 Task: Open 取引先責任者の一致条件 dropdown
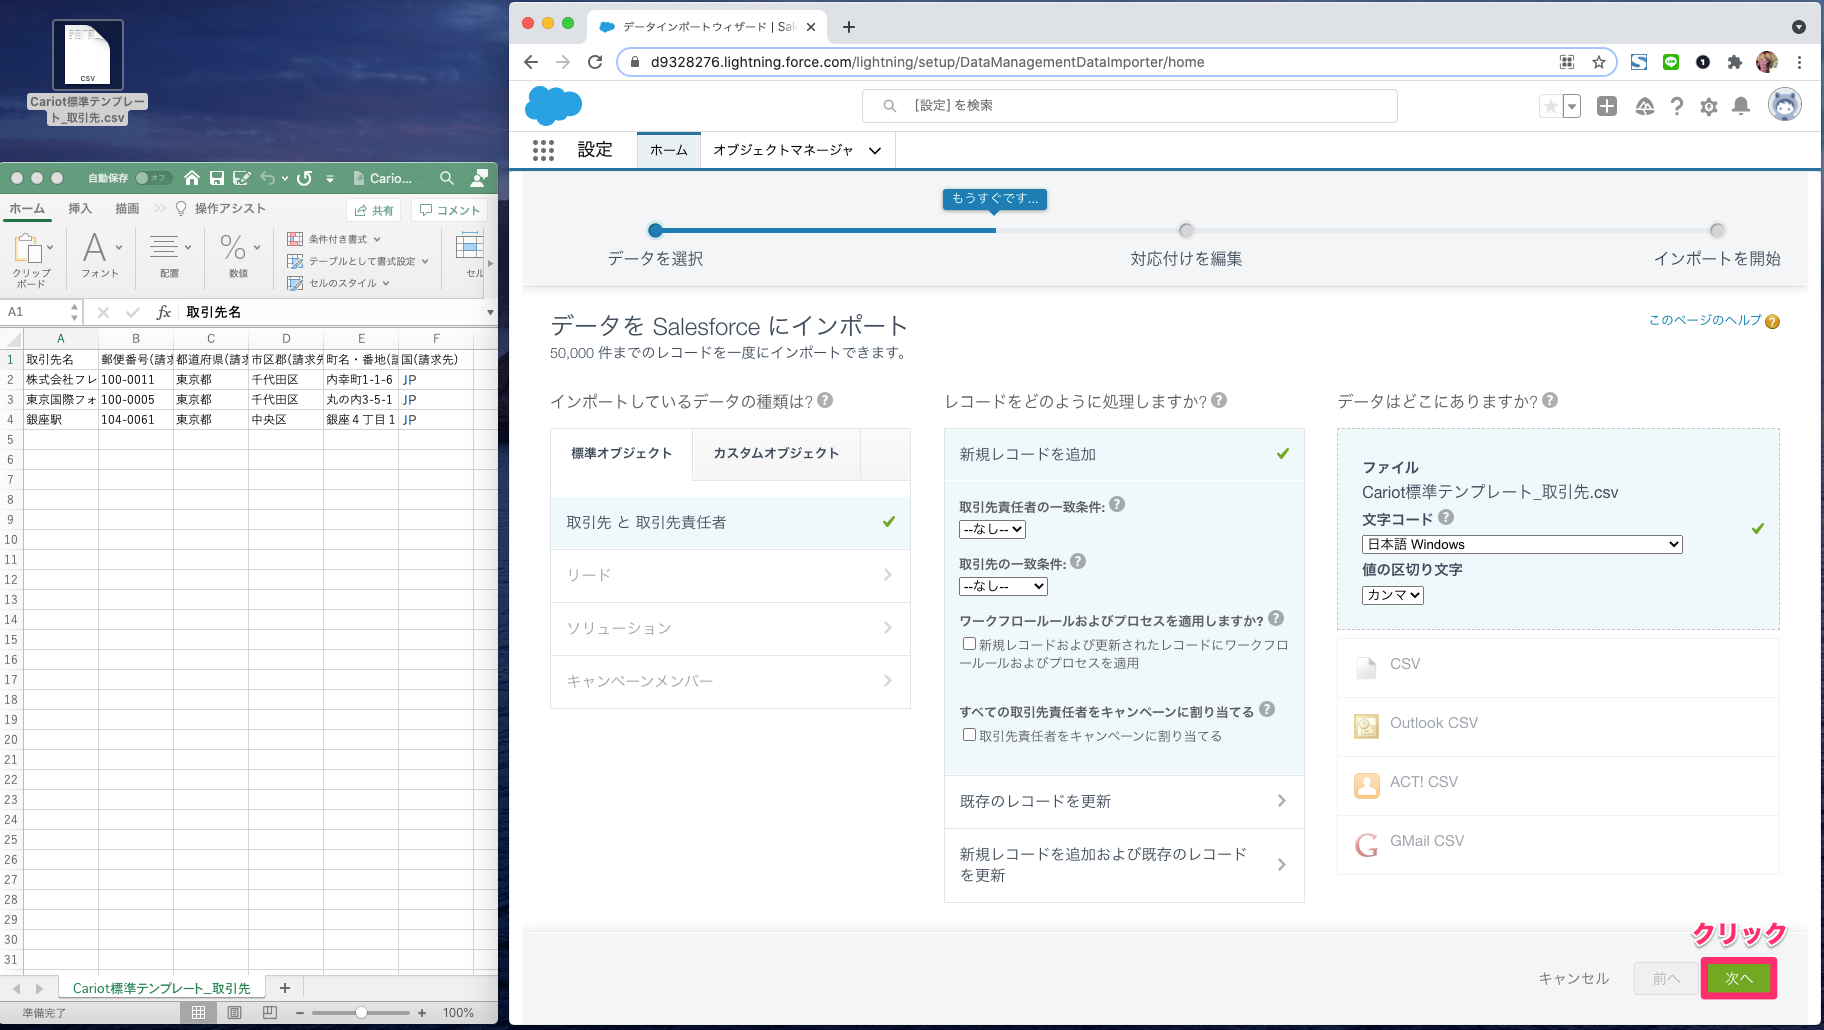(x=992, y=529)
